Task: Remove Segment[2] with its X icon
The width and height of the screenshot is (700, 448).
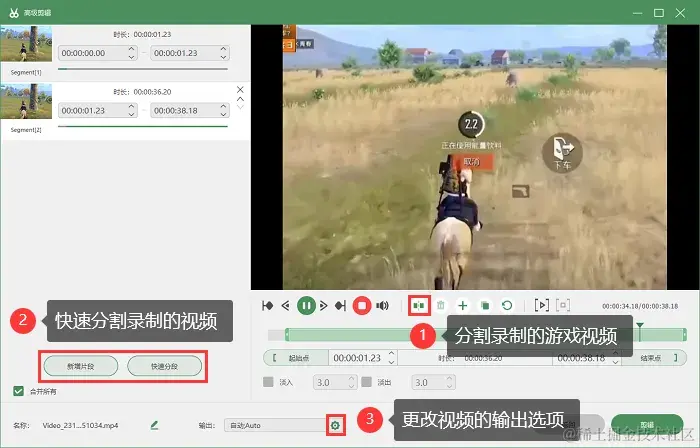Action: [240, 90]
